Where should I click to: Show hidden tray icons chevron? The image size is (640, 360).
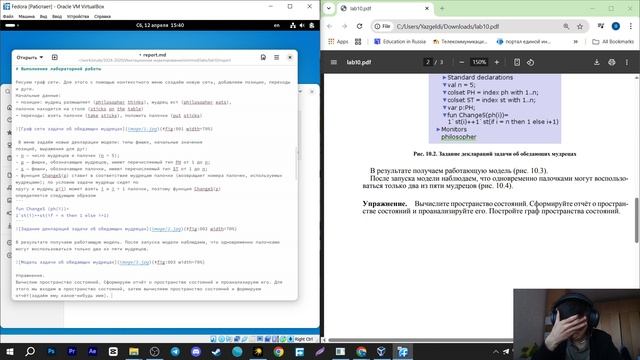(496, 351)
